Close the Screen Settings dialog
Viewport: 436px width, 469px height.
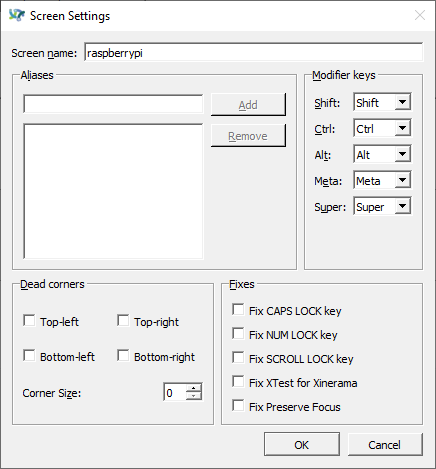[420, 15]
